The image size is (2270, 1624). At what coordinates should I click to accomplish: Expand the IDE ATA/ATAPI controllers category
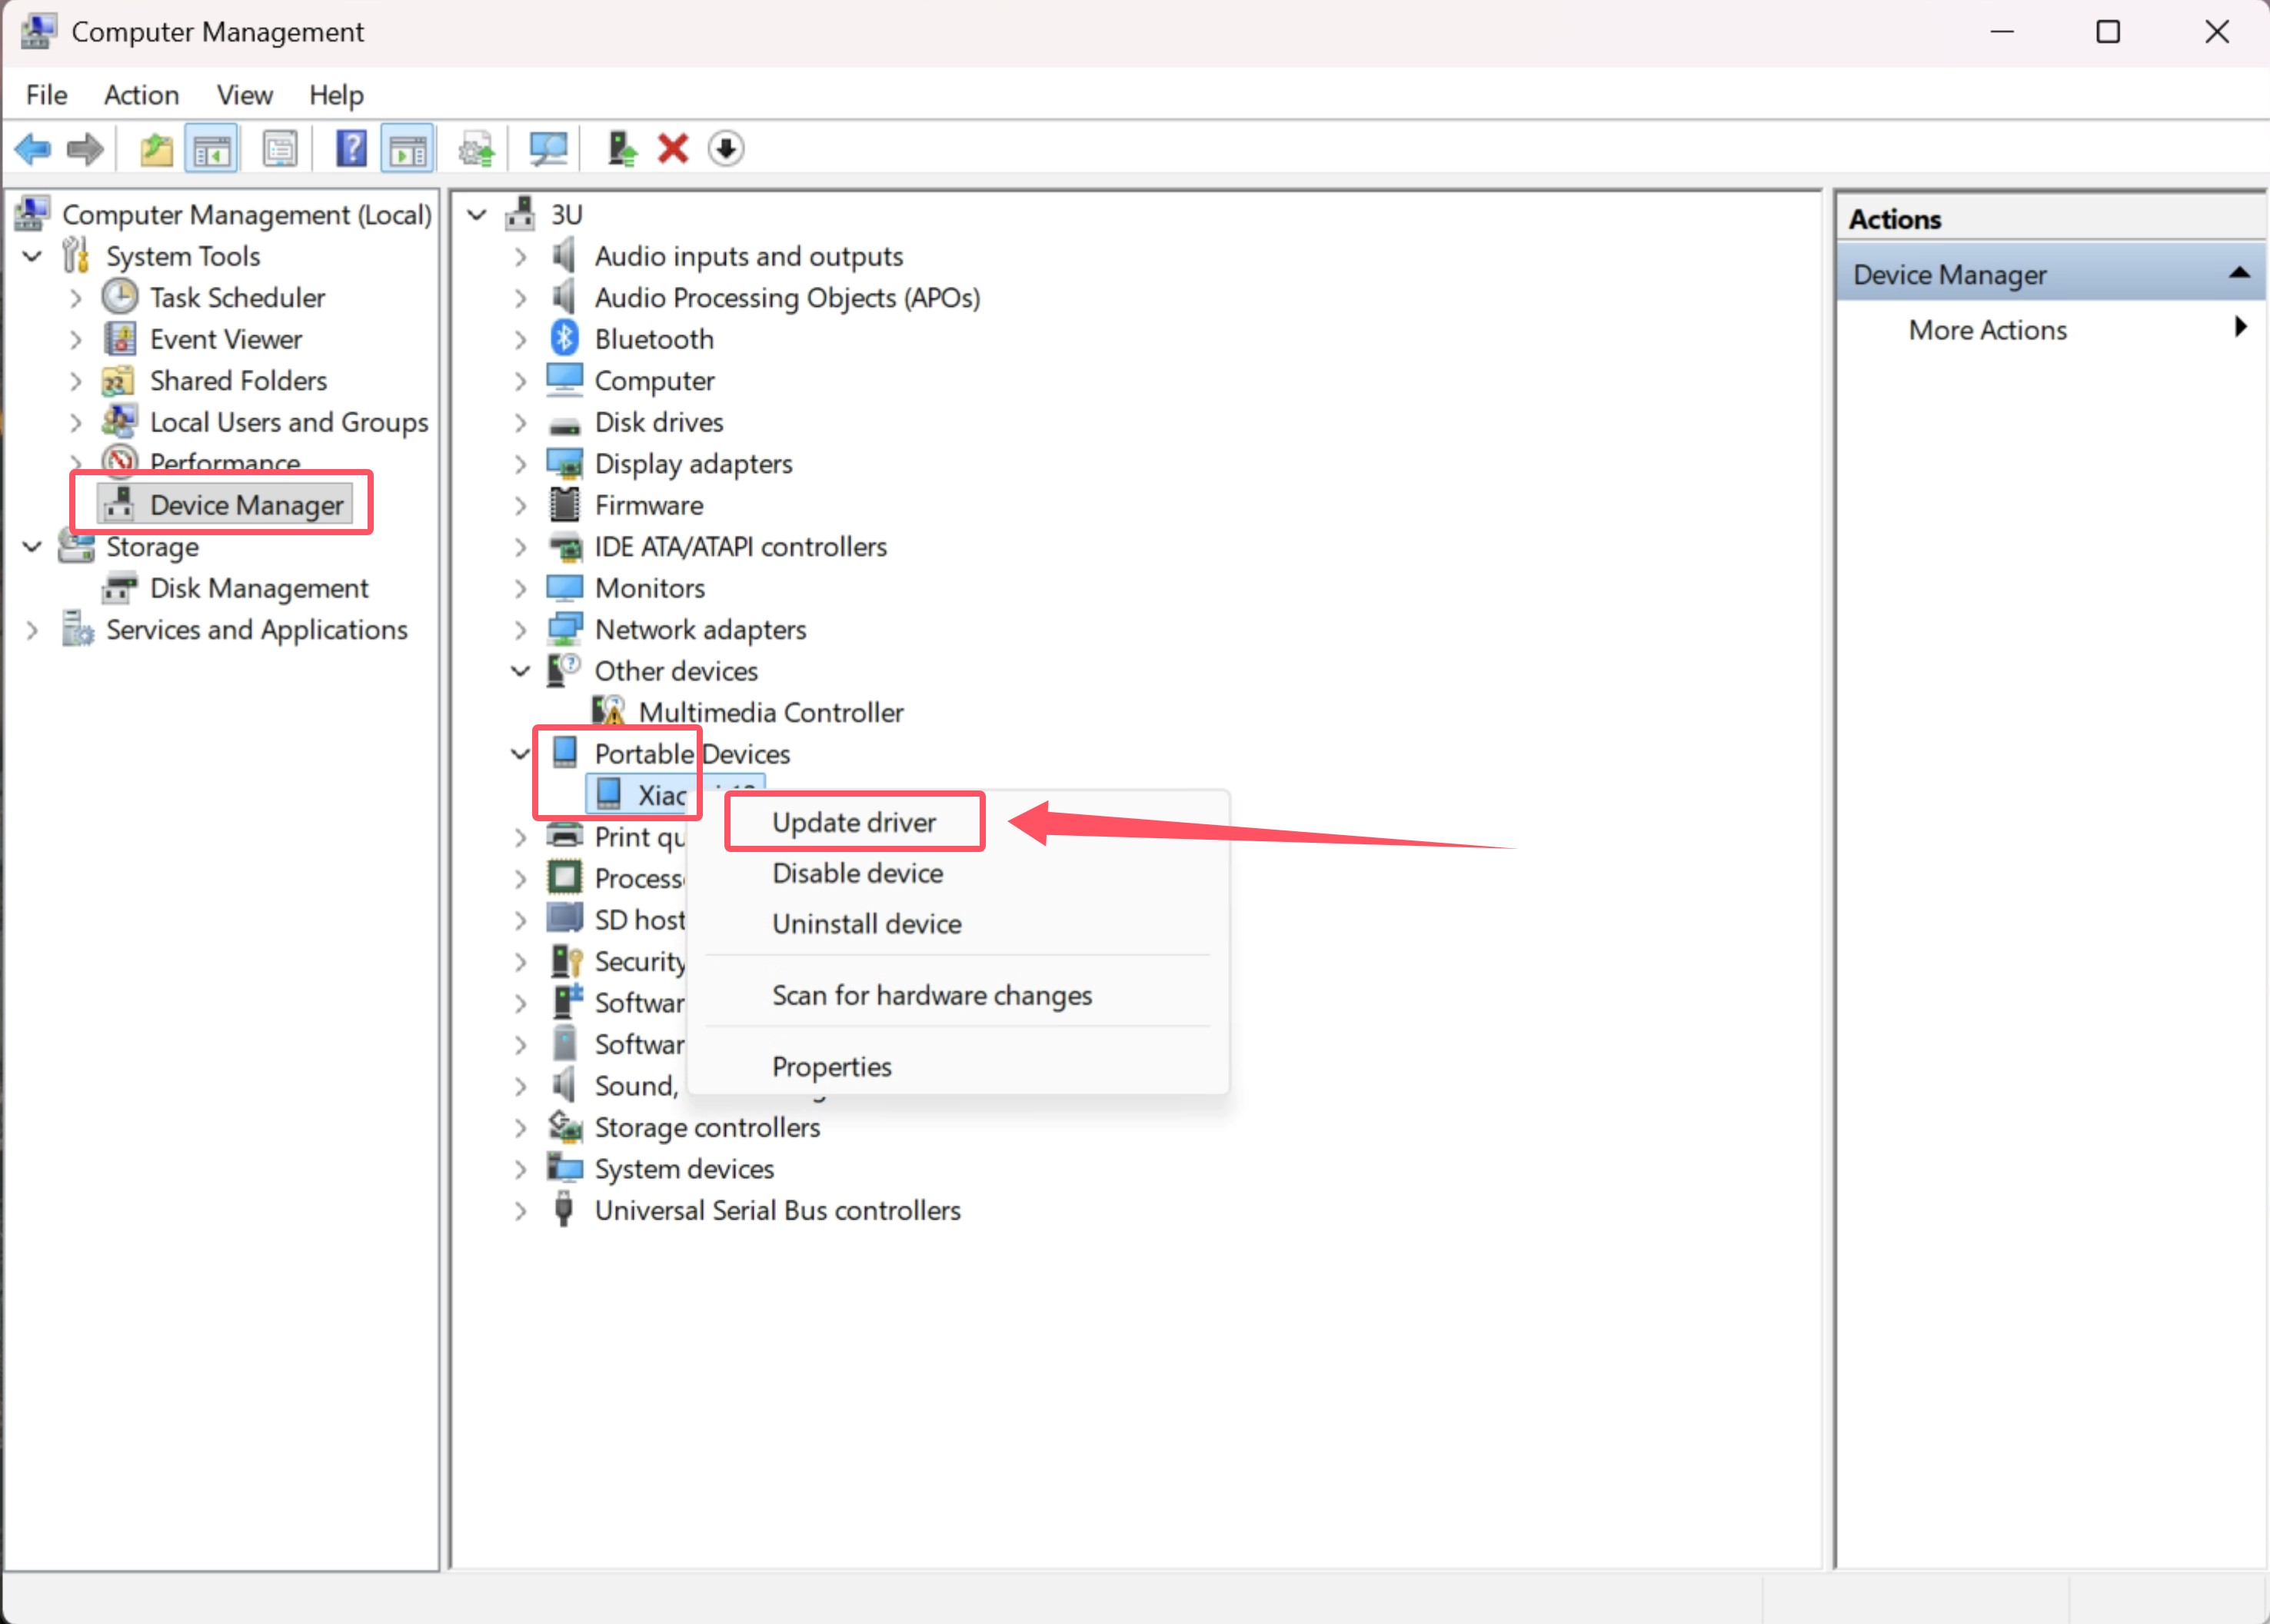pyautogui.click(x=520, y=547)
